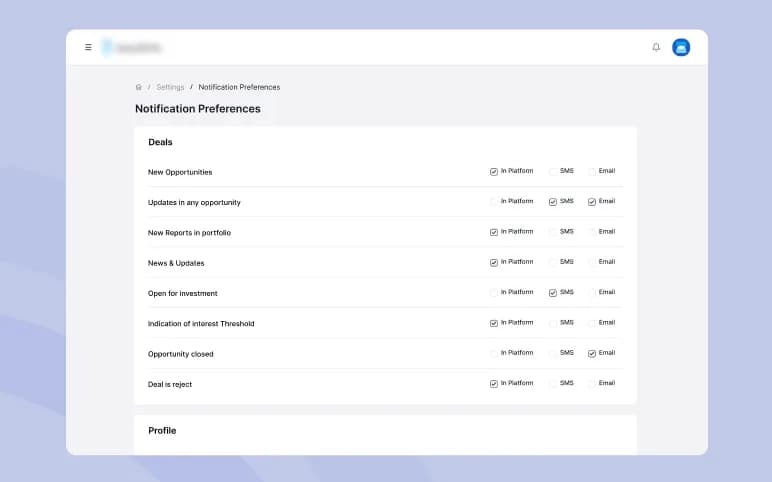Uncheck In Platform for News & Updates
The width and height of the screenshot is (772, 482).
pyautogui.click(x=494, y=262)
